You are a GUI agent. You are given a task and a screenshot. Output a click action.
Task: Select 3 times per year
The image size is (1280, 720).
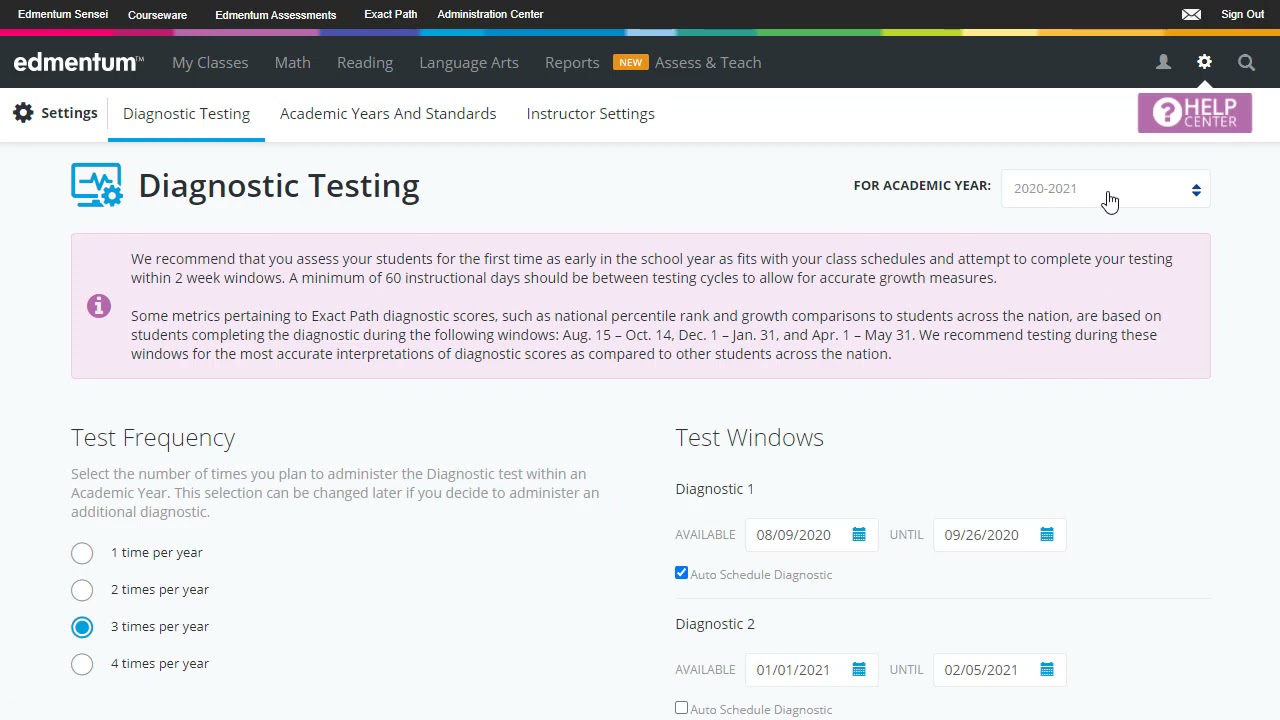[x=82, y=627]
